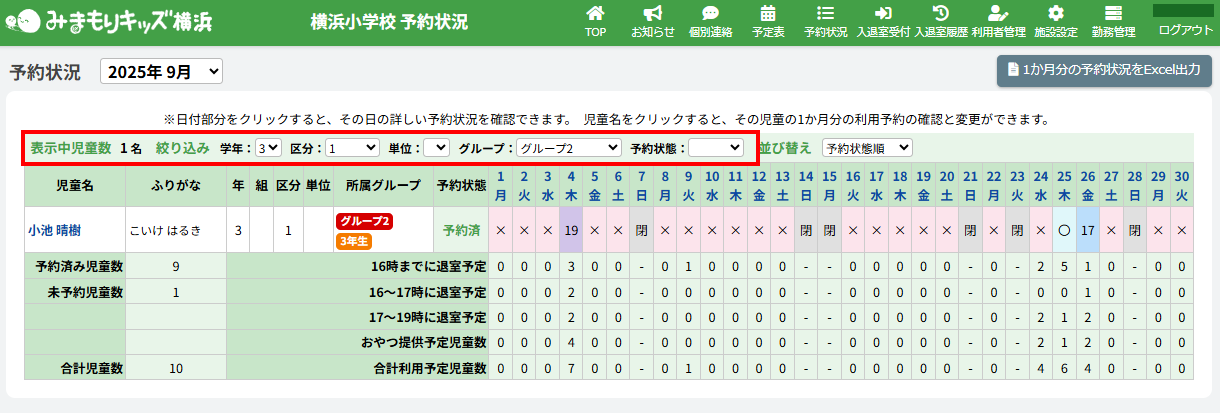This screenshot has width=1220, height=413.
Task: Open the グループ filter dropdown
Action: click(x=568, y=148)
